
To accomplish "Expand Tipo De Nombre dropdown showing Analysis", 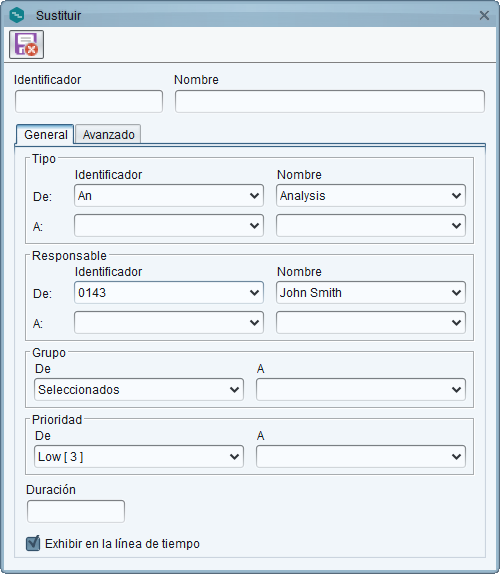I will pos(371,195).
